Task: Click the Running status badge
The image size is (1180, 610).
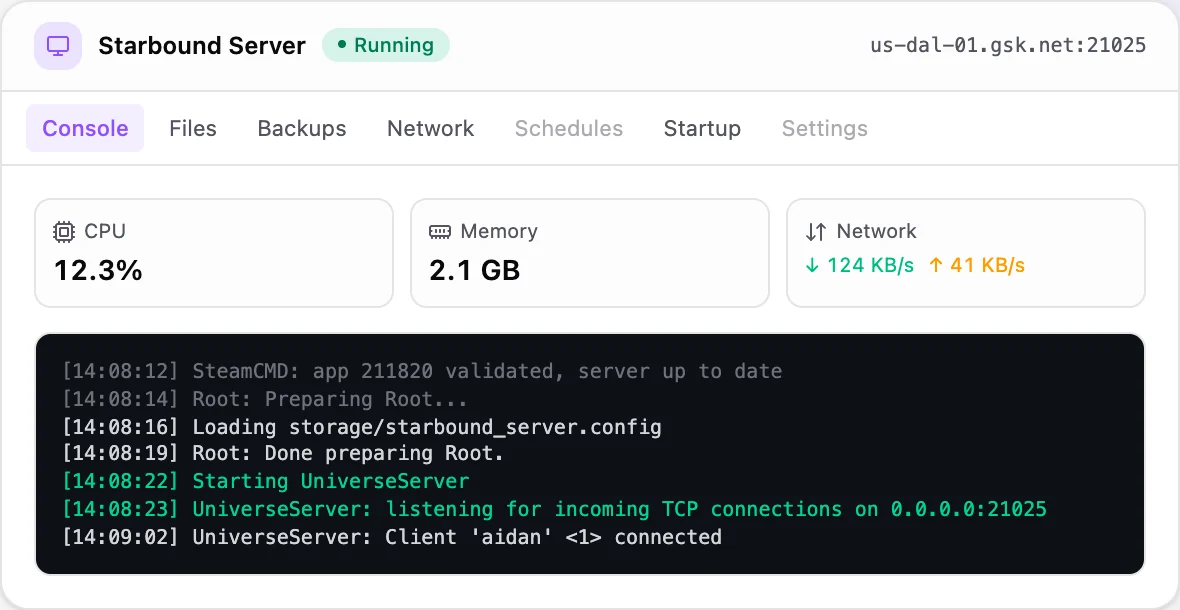Action: point(386,45)
